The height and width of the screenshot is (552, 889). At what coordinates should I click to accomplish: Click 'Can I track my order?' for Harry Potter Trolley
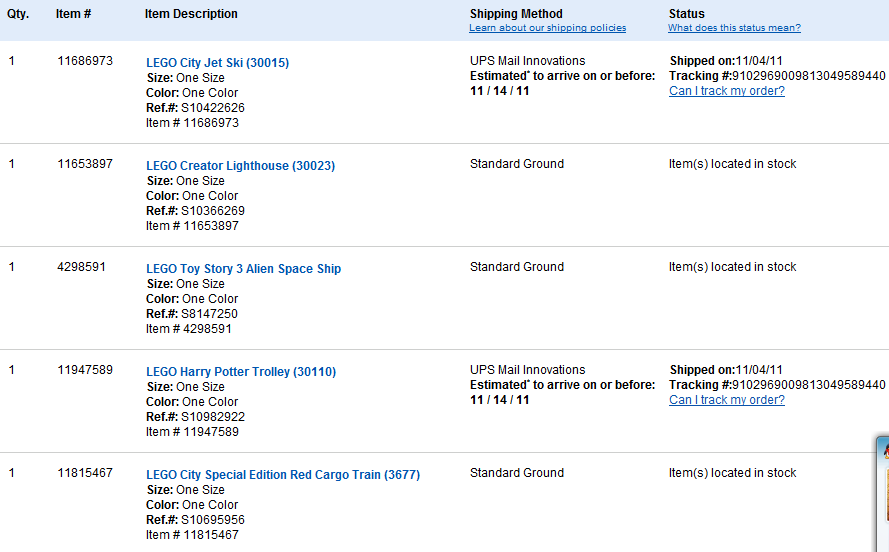pos(726,400)
